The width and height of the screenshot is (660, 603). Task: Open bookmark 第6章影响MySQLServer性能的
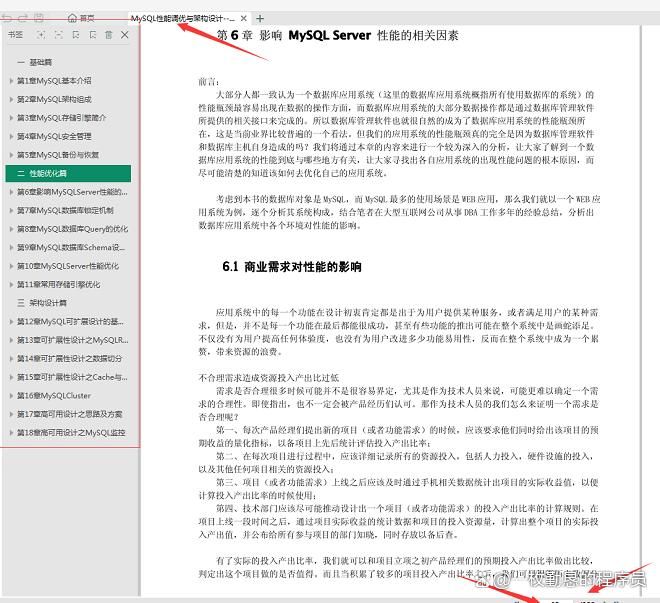72,192
